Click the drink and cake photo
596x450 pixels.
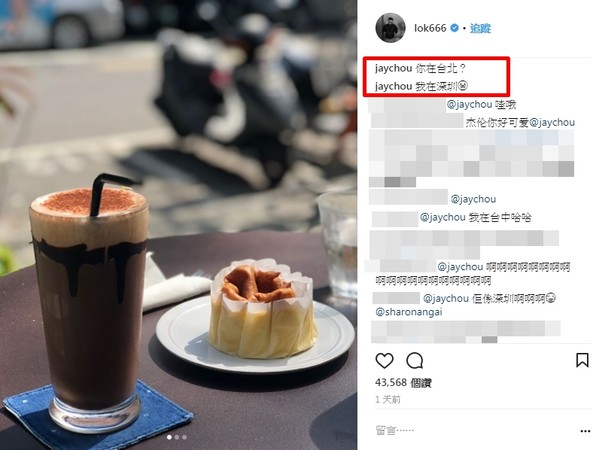pyautogui.click(x=178, y=225)
